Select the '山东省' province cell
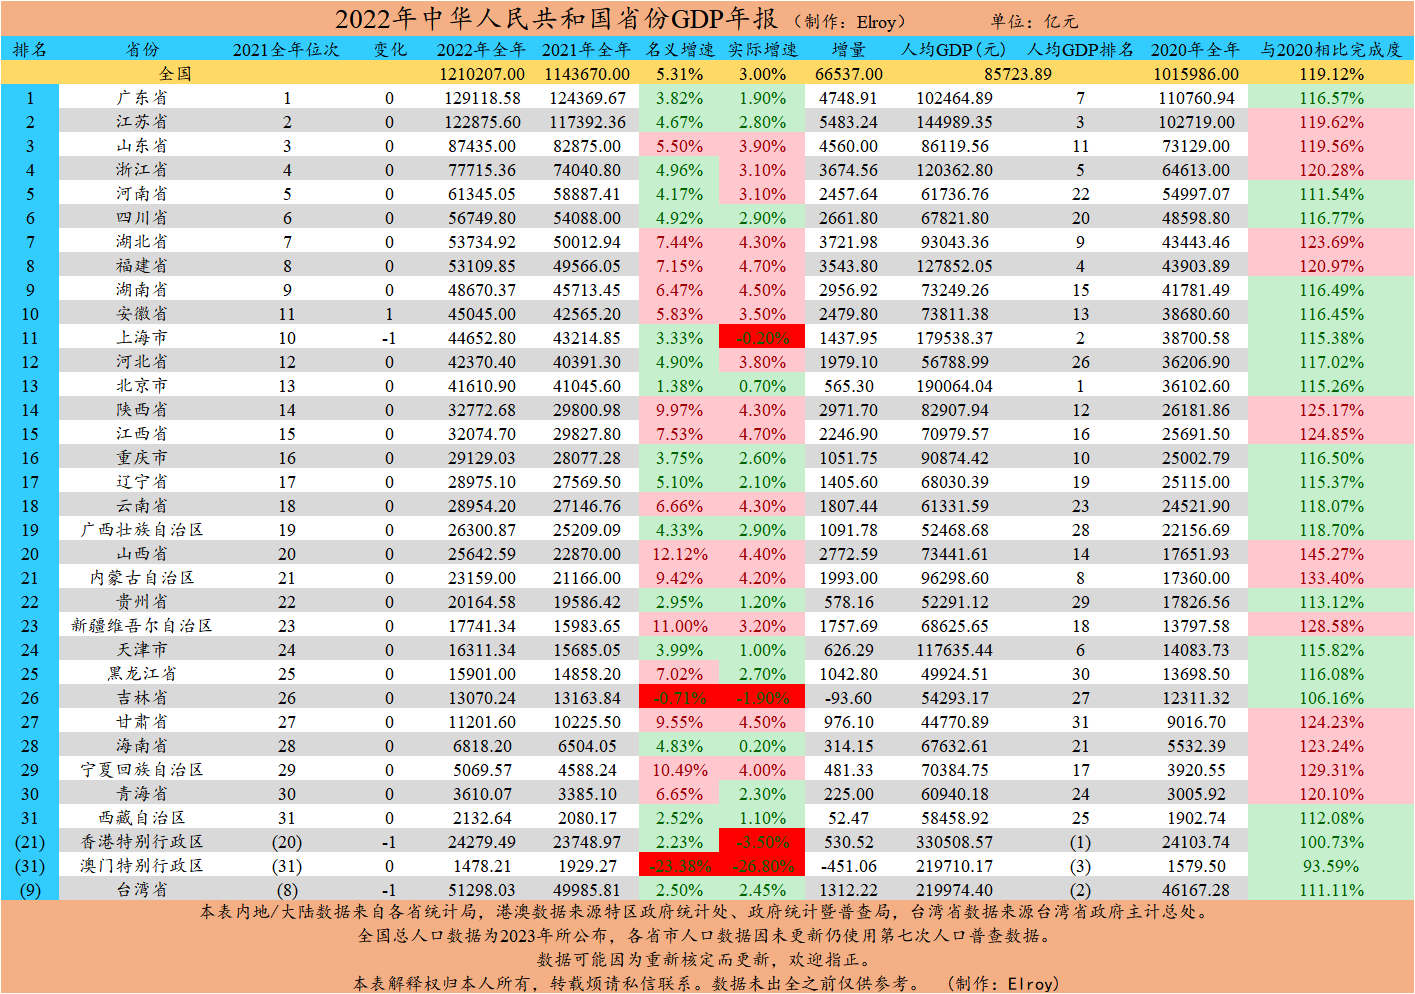Screen dimensions: 1415x994 (142, 145)
